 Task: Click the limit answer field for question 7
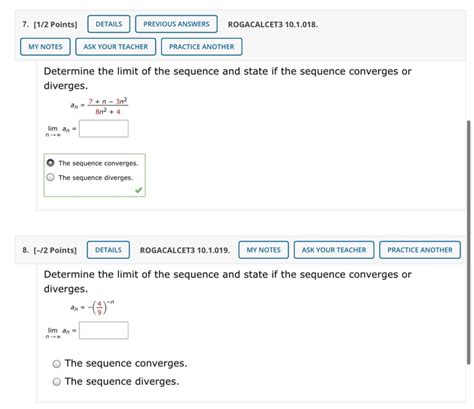104,129
